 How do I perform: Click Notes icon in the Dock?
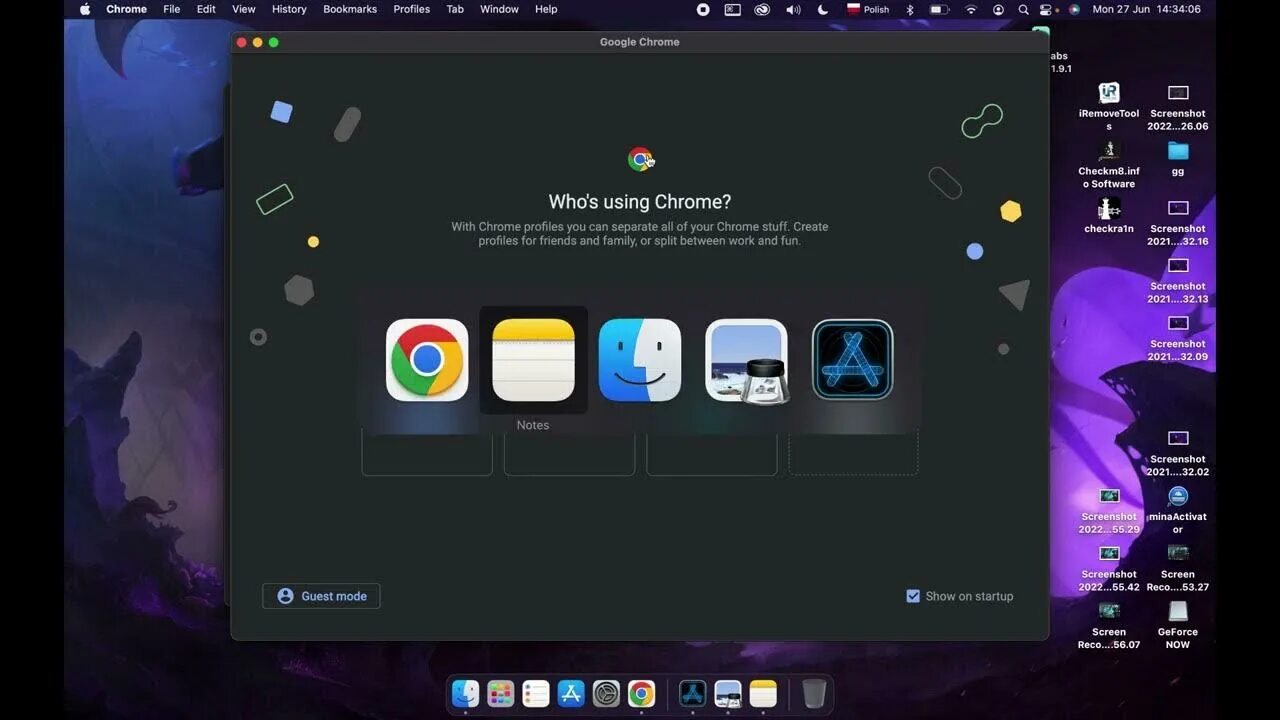763,693
